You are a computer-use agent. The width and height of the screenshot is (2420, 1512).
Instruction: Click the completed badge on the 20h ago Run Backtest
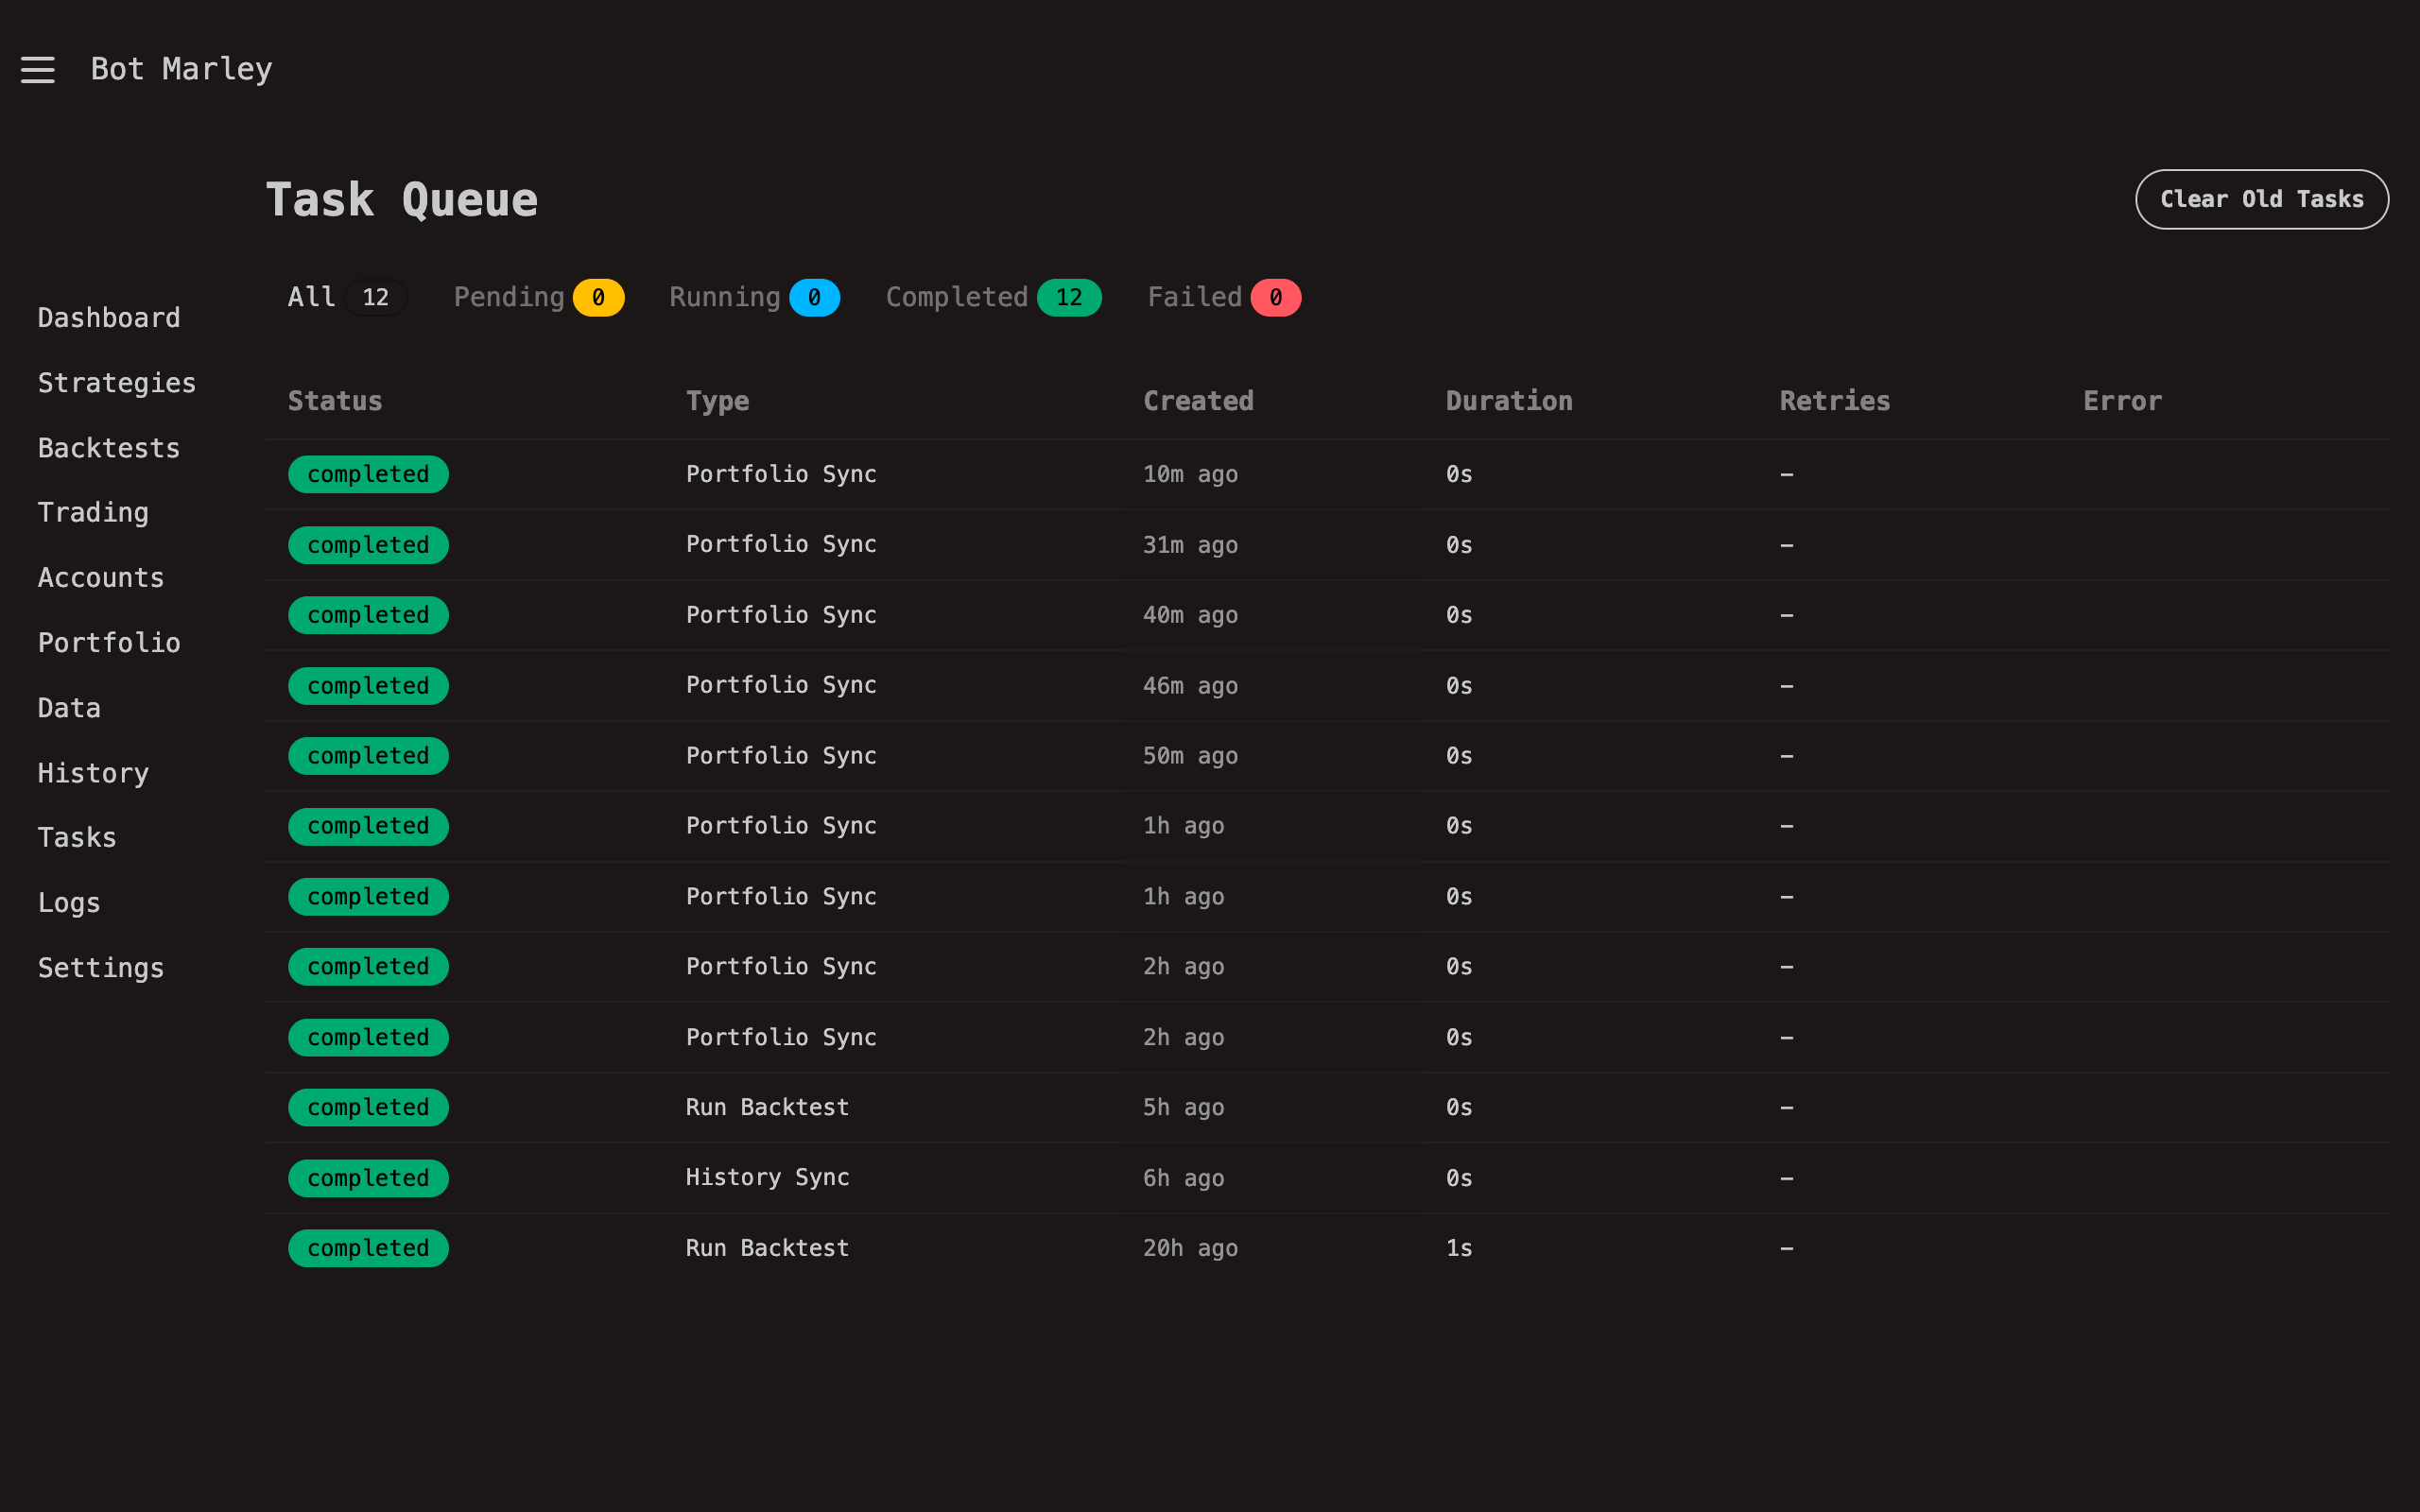[x=368, y=1248]
